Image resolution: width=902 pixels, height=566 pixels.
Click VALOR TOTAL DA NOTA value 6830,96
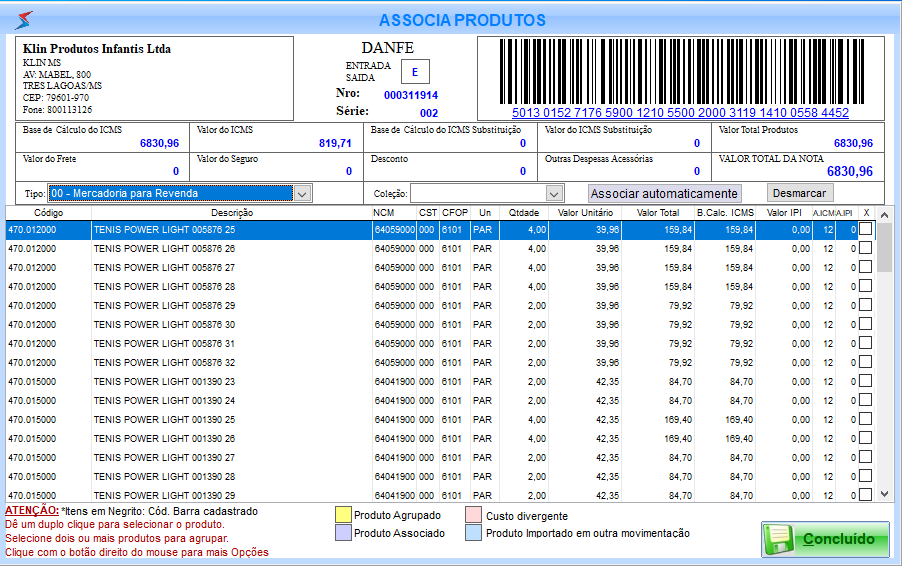click(850, 171)
